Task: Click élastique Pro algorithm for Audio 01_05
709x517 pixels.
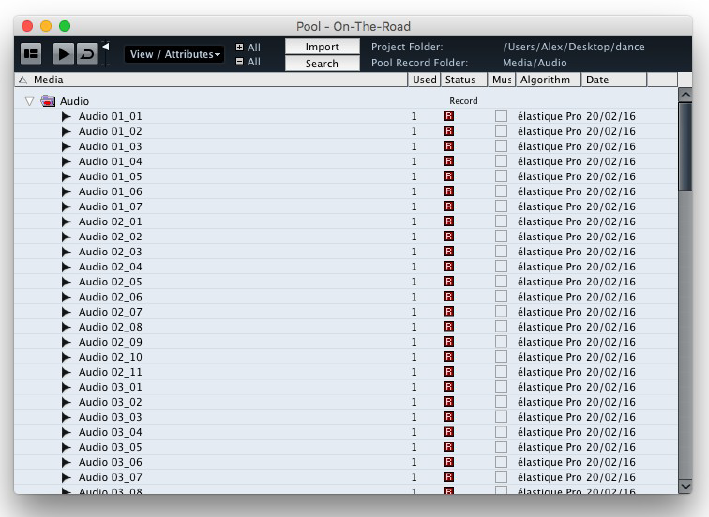Action: pyautogui.click(x=549, y=176)
